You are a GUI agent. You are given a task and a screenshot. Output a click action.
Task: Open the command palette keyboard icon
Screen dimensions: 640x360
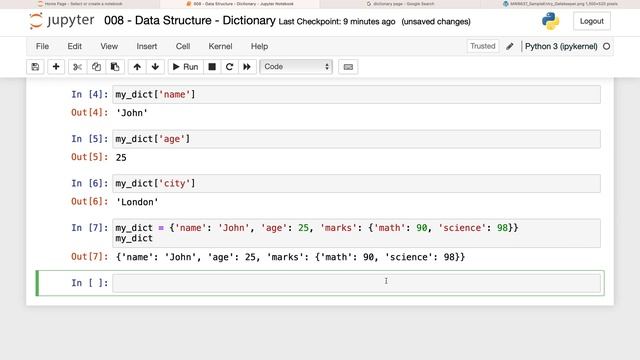coord(348,67)
